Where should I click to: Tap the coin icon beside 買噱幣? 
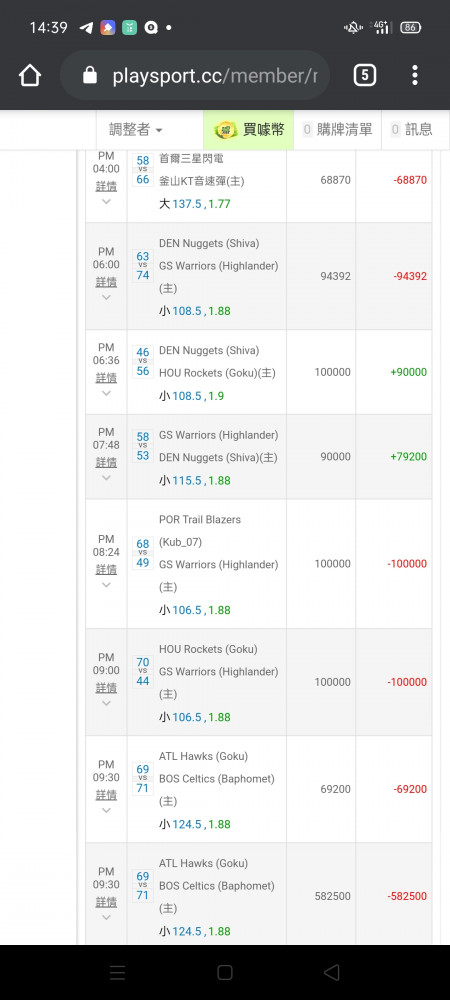225,130
